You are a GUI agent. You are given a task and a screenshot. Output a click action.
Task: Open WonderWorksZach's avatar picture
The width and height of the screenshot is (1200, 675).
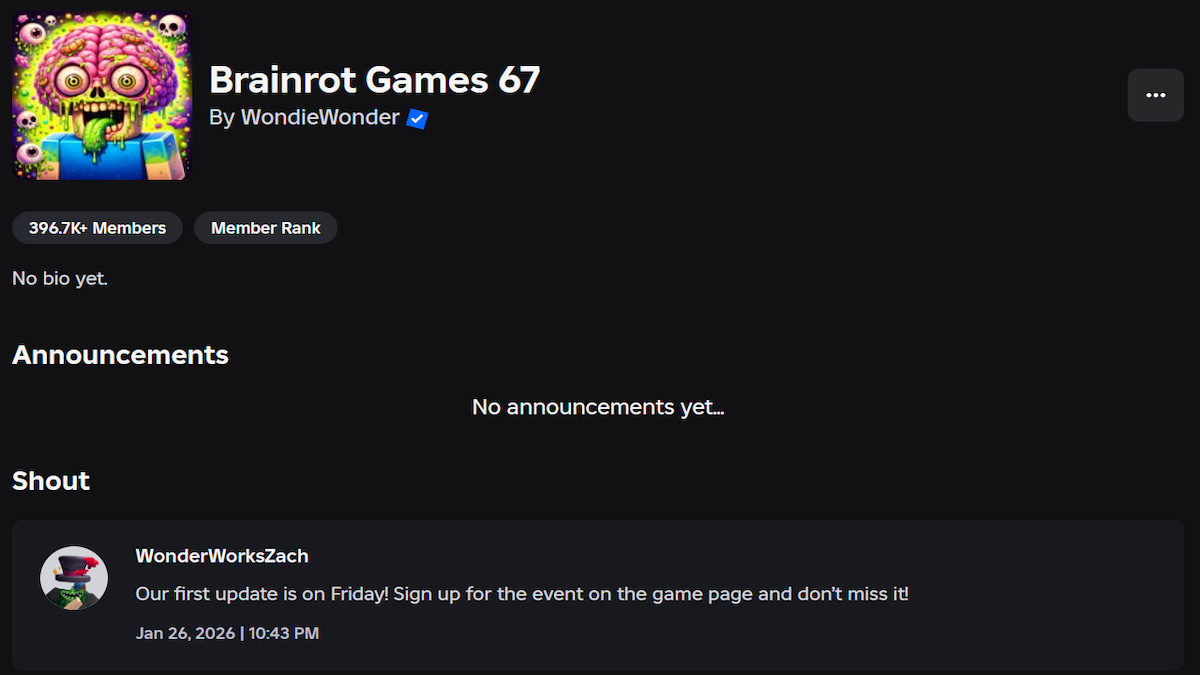(74, 579)
